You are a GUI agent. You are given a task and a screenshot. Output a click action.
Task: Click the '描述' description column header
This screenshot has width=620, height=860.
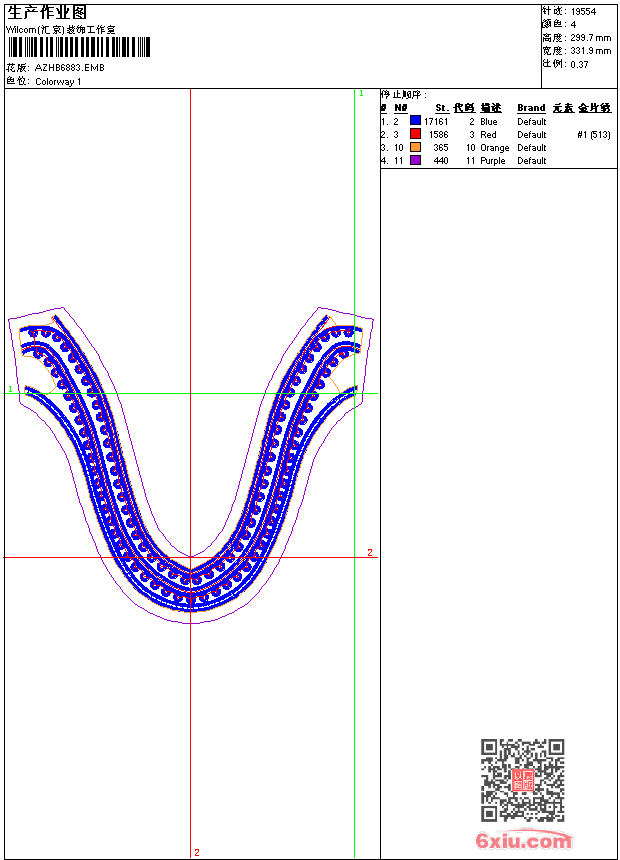click(490, 108)
